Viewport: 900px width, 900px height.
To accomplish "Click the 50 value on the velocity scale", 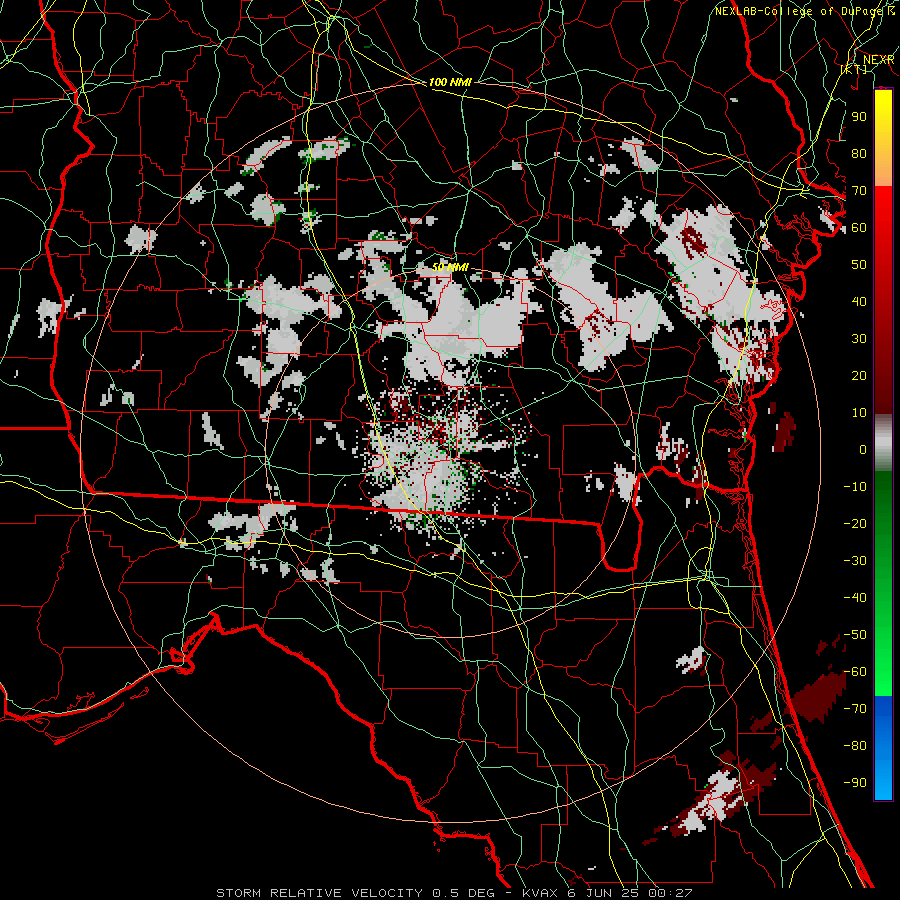I will tap(859, 265).
